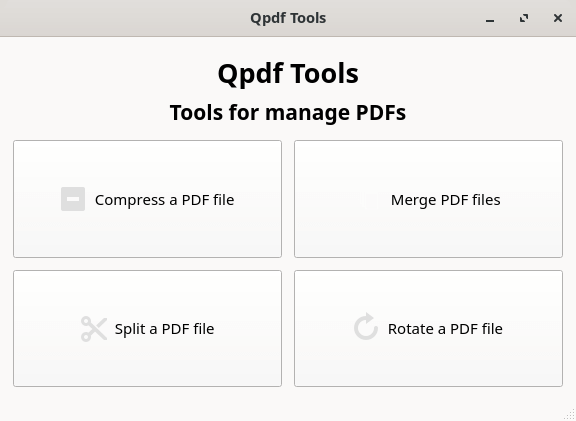The image size is (576, 421).
Task: Close the Qpdf Tools window
Action: click(558, 18)
